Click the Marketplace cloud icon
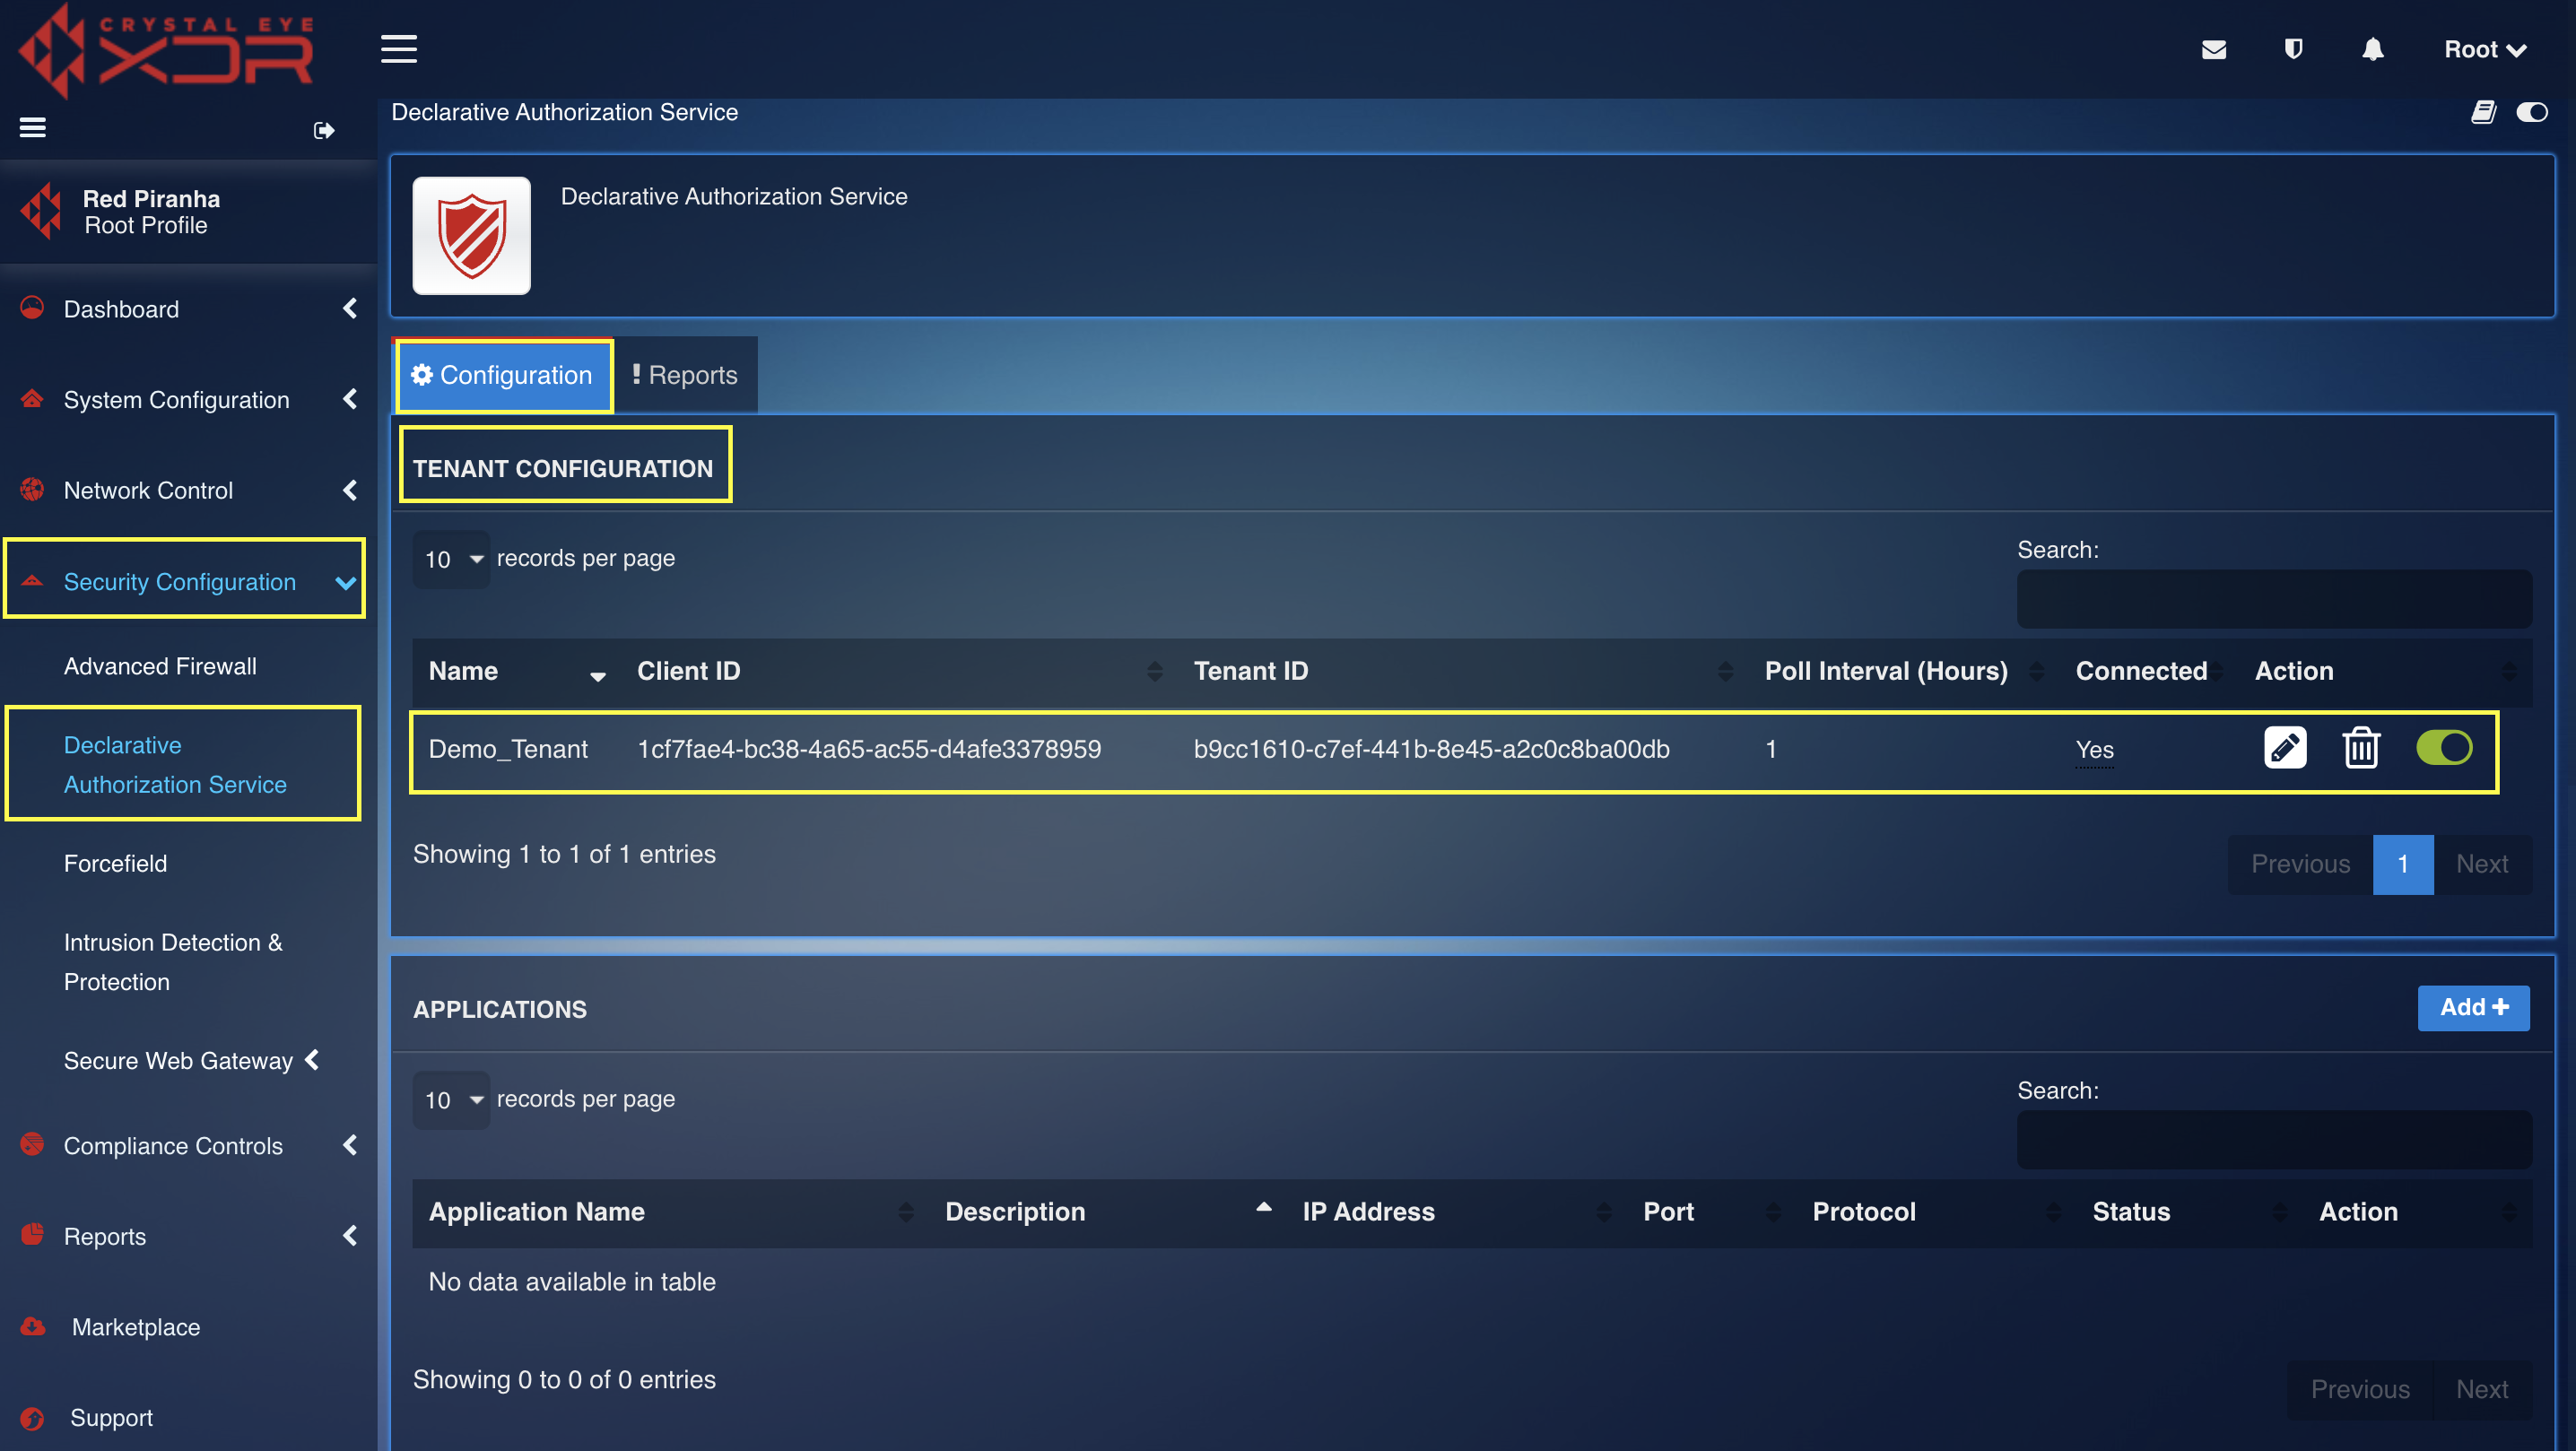This screenshot has width=2576, height=1451. point(32,1326)
